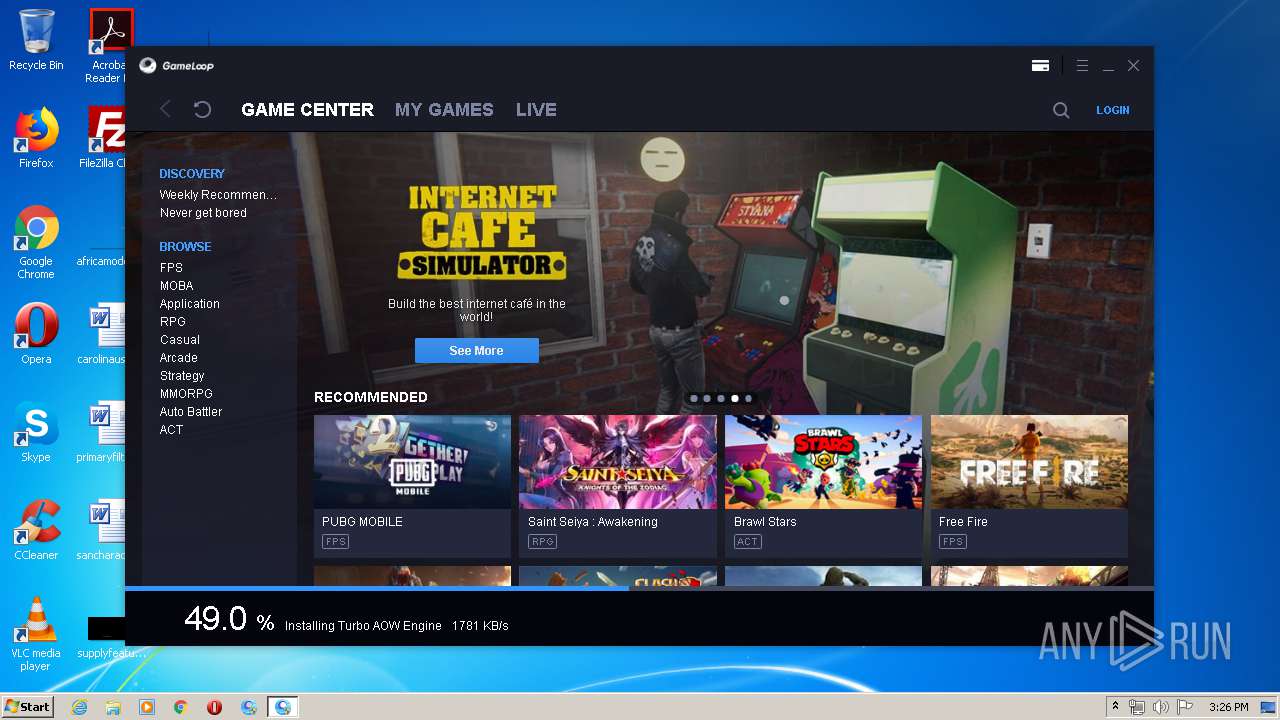Open the Skype desktop shortcut

(36, 432)
